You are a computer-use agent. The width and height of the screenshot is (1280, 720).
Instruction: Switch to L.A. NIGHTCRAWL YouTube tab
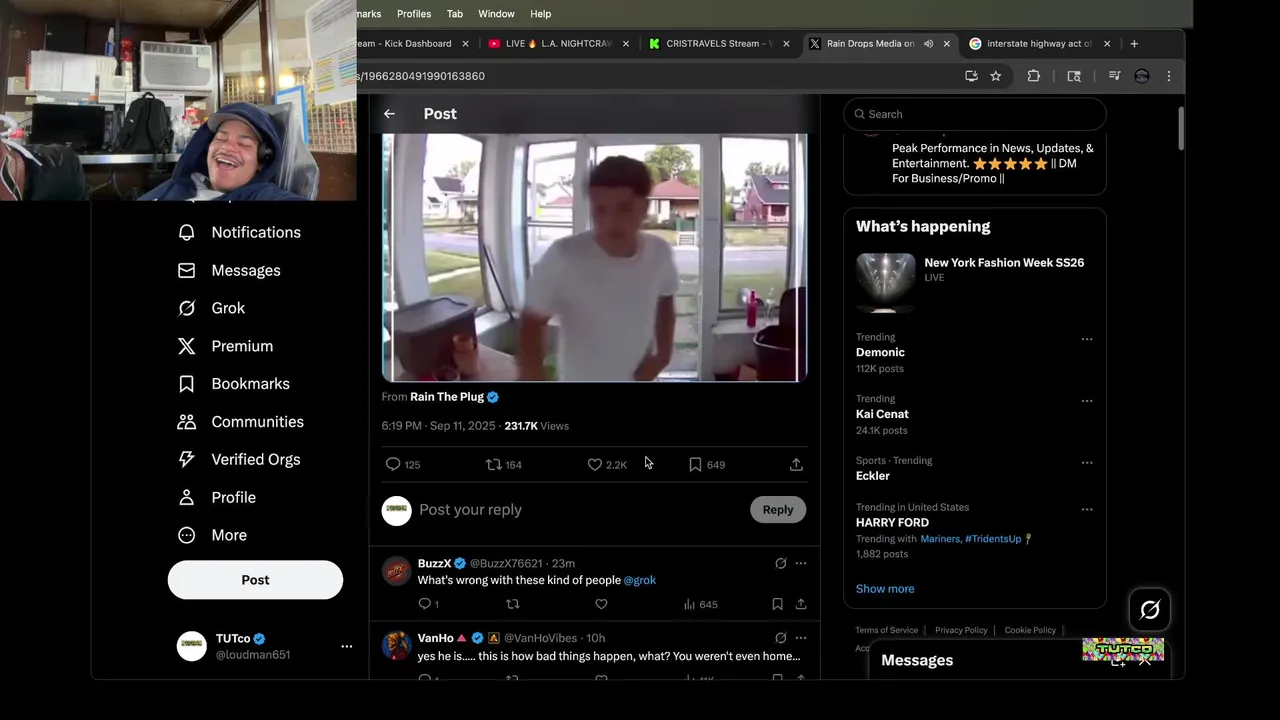click(x=558, y=44)
